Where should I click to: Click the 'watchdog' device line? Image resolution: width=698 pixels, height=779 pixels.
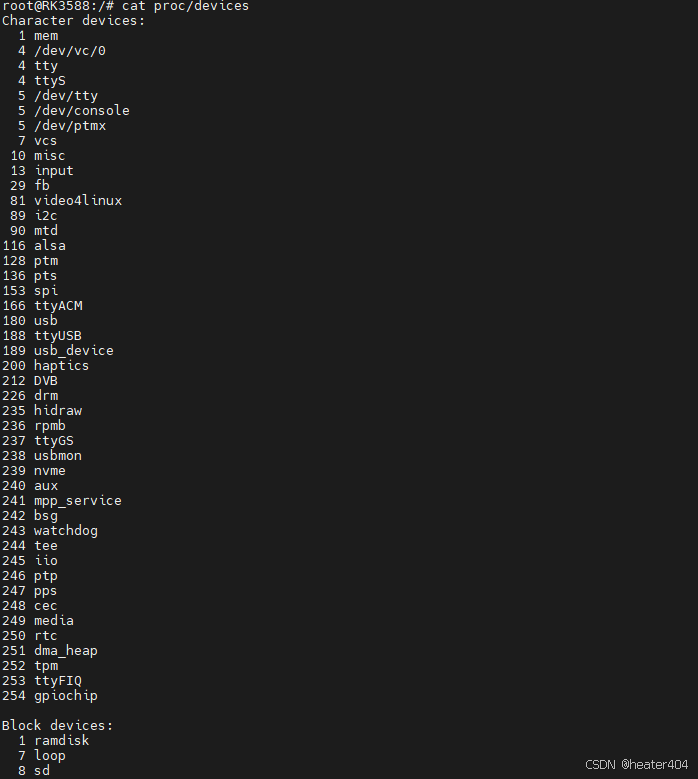point(50,531)
